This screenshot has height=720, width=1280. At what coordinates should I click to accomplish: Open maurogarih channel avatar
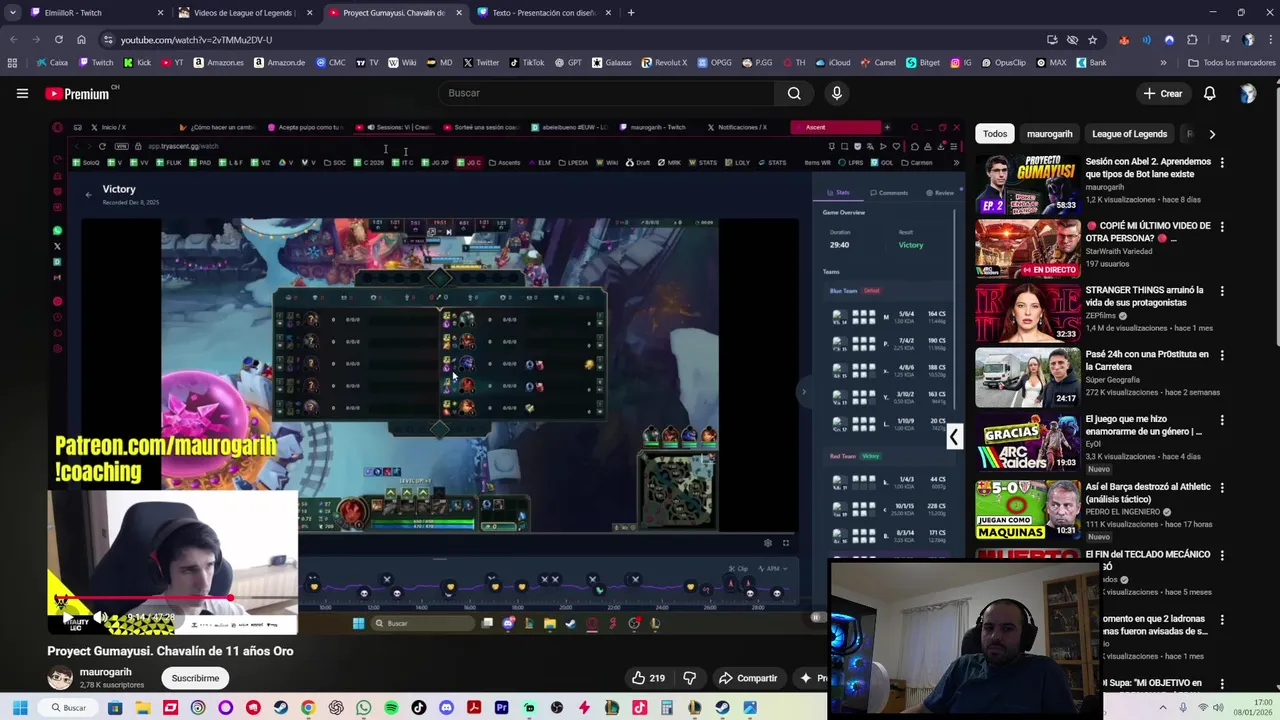[x=60, y=678]
